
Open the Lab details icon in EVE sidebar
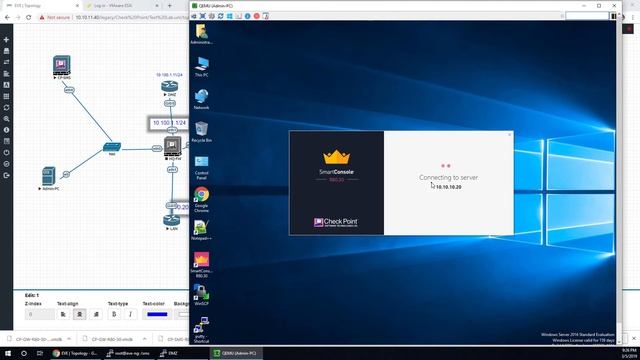(x=6, y=141)
